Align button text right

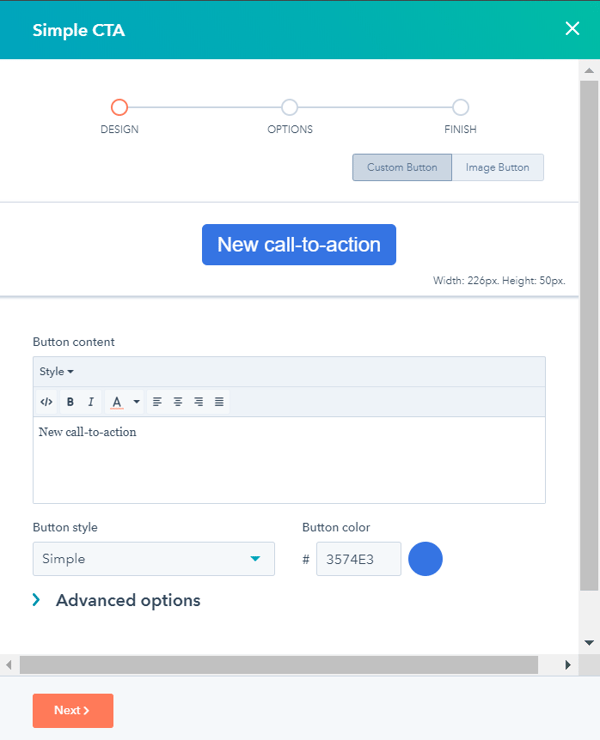click(199, 402)
